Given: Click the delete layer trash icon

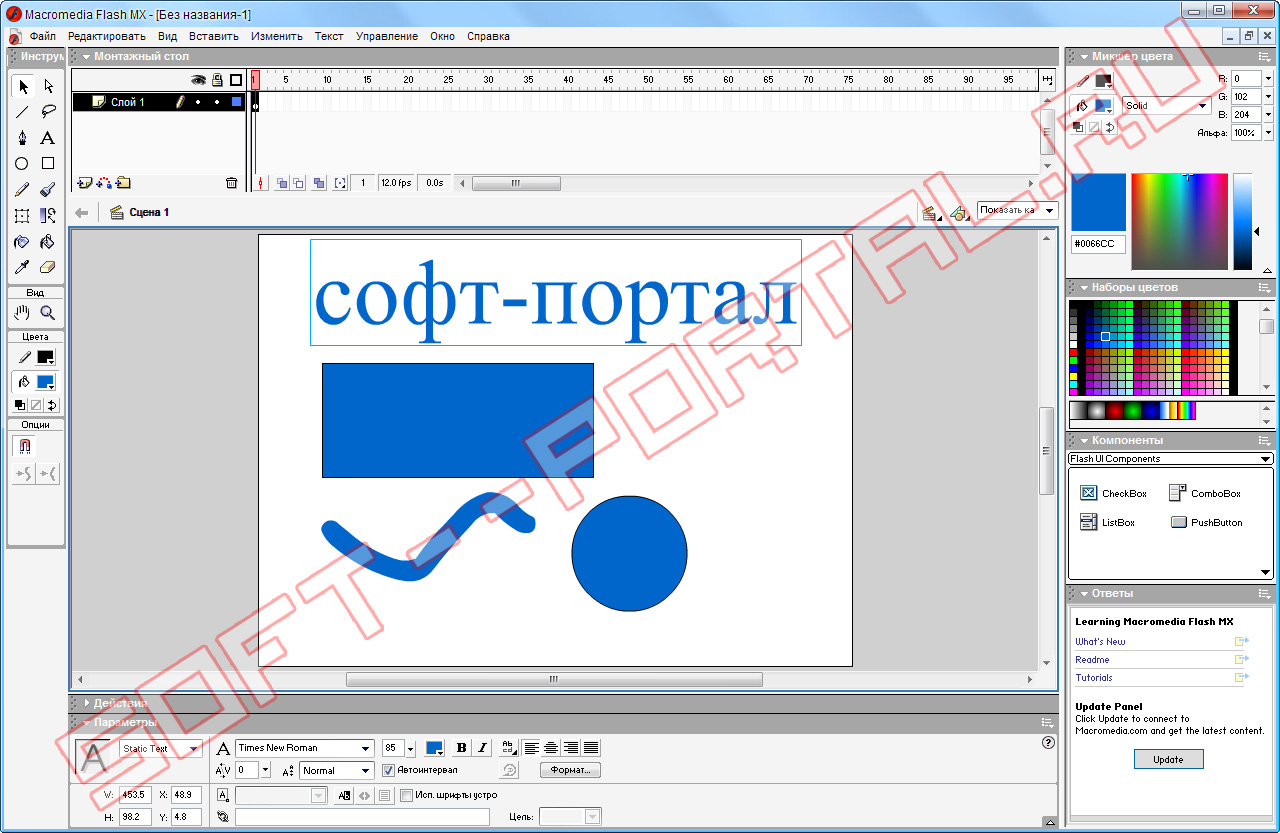Looking at the screenshot, I should coord(231,183).
